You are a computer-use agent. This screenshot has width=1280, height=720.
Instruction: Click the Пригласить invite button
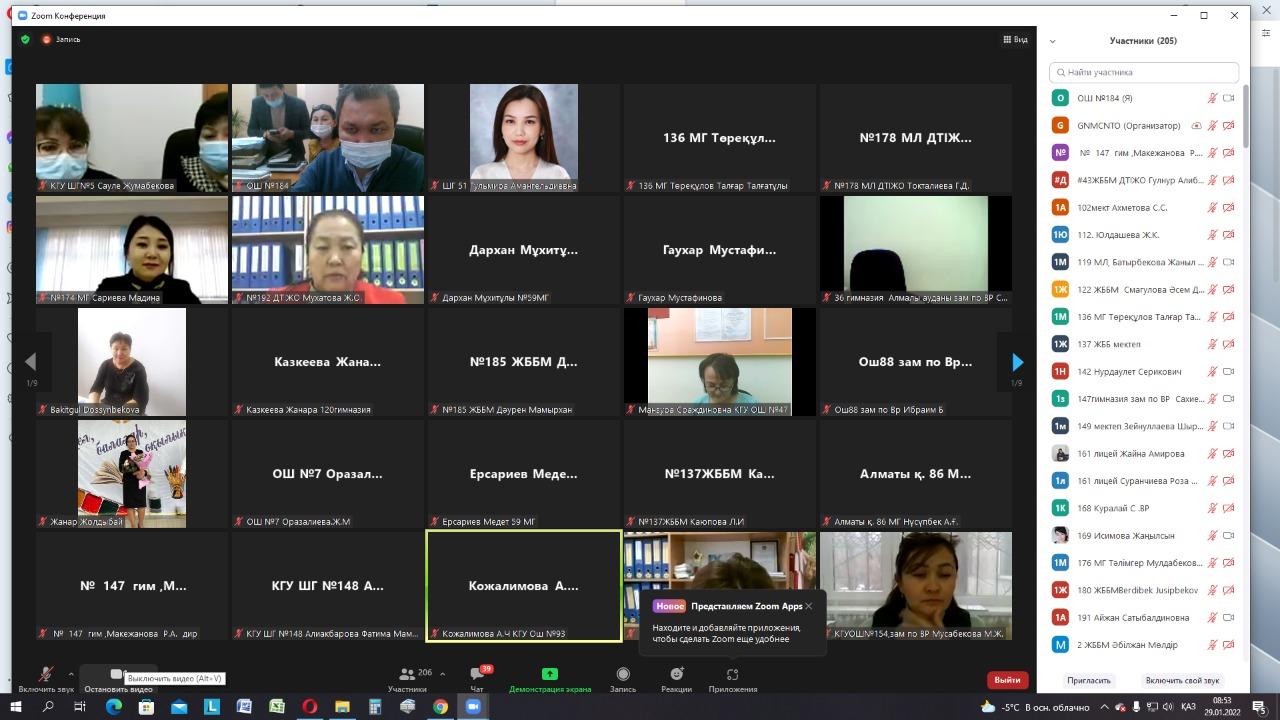coord(1088,680)
